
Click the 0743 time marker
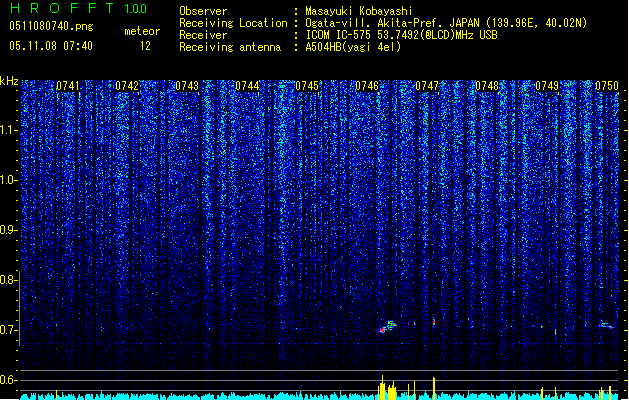click(187, 86)
